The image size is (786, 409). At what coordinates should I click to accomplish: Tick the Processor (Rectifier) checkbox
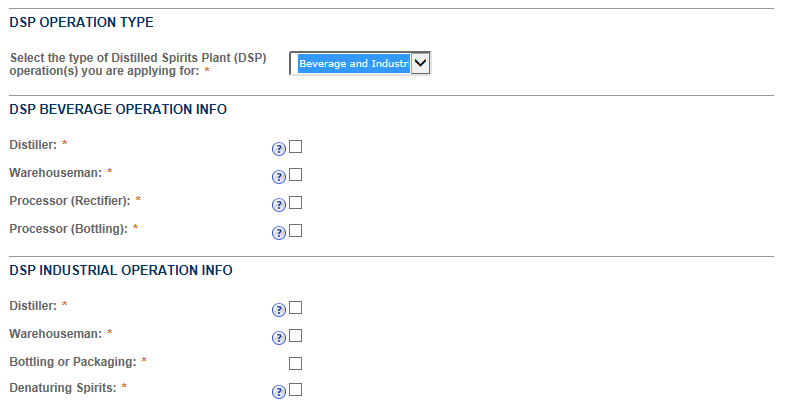[295, 203]
